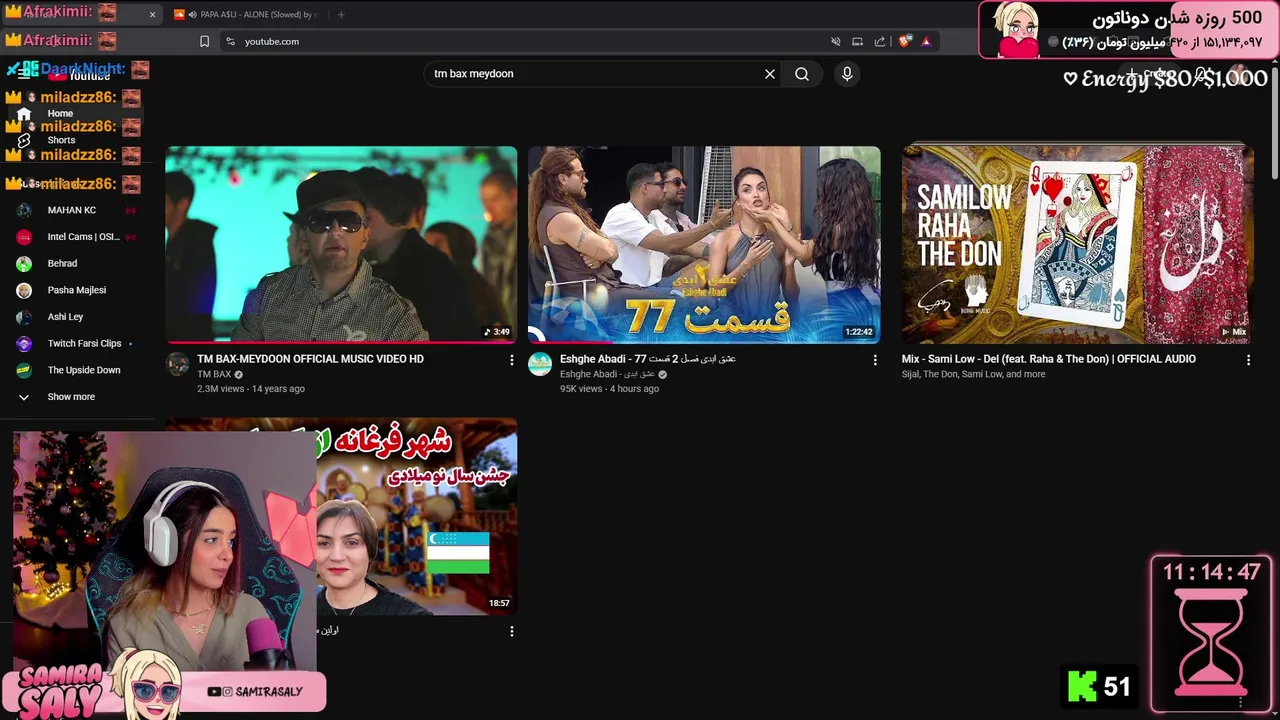Open options menu for TM BAX-MEYDOON video
The width and height of the screenshot is (1280, 720).
[x=512, y=360]
